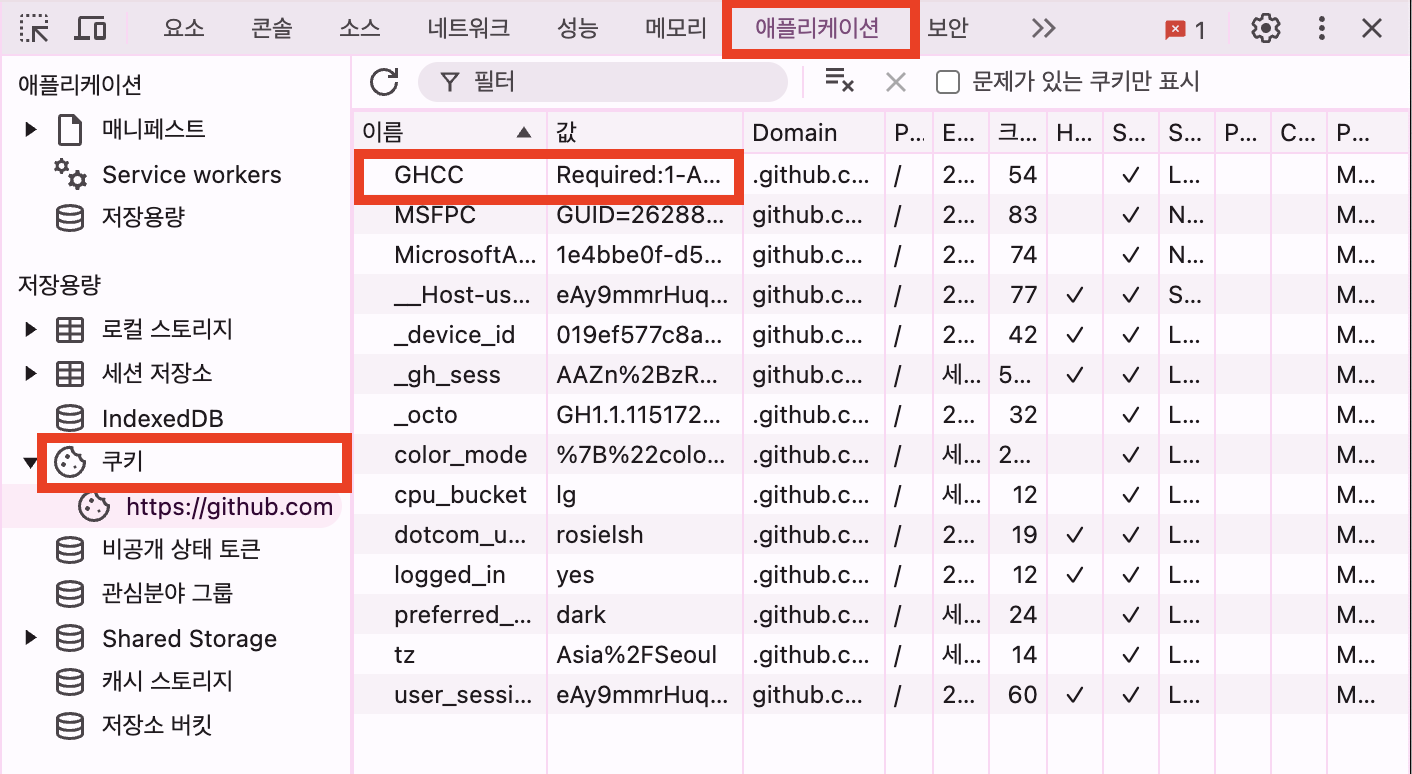Expand the Shared Storage node
1412x774 pixels.
pos(31,638)
